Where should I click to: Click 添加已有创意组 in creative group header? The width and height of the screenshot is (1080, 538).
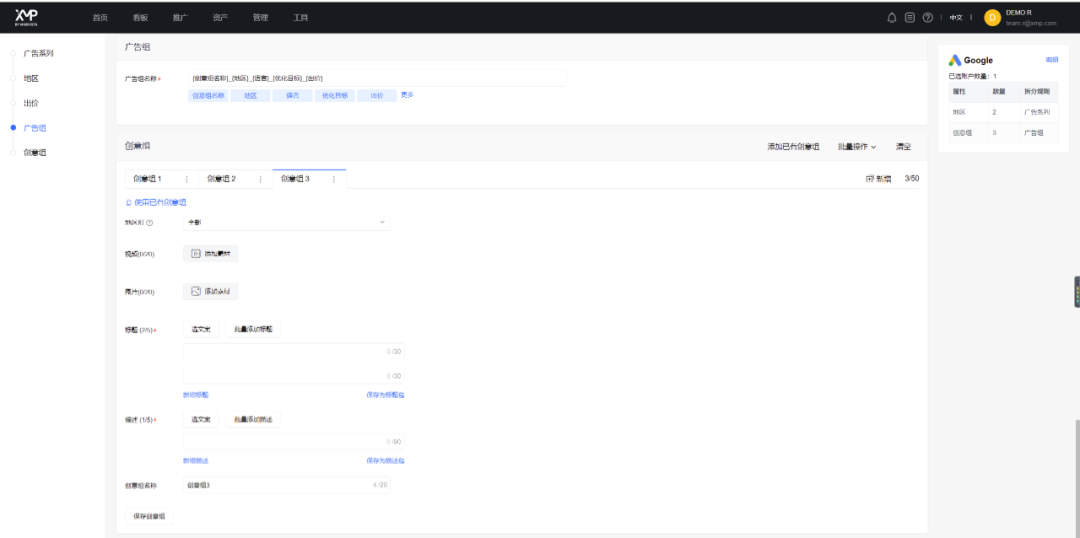(x=793, y=147)
